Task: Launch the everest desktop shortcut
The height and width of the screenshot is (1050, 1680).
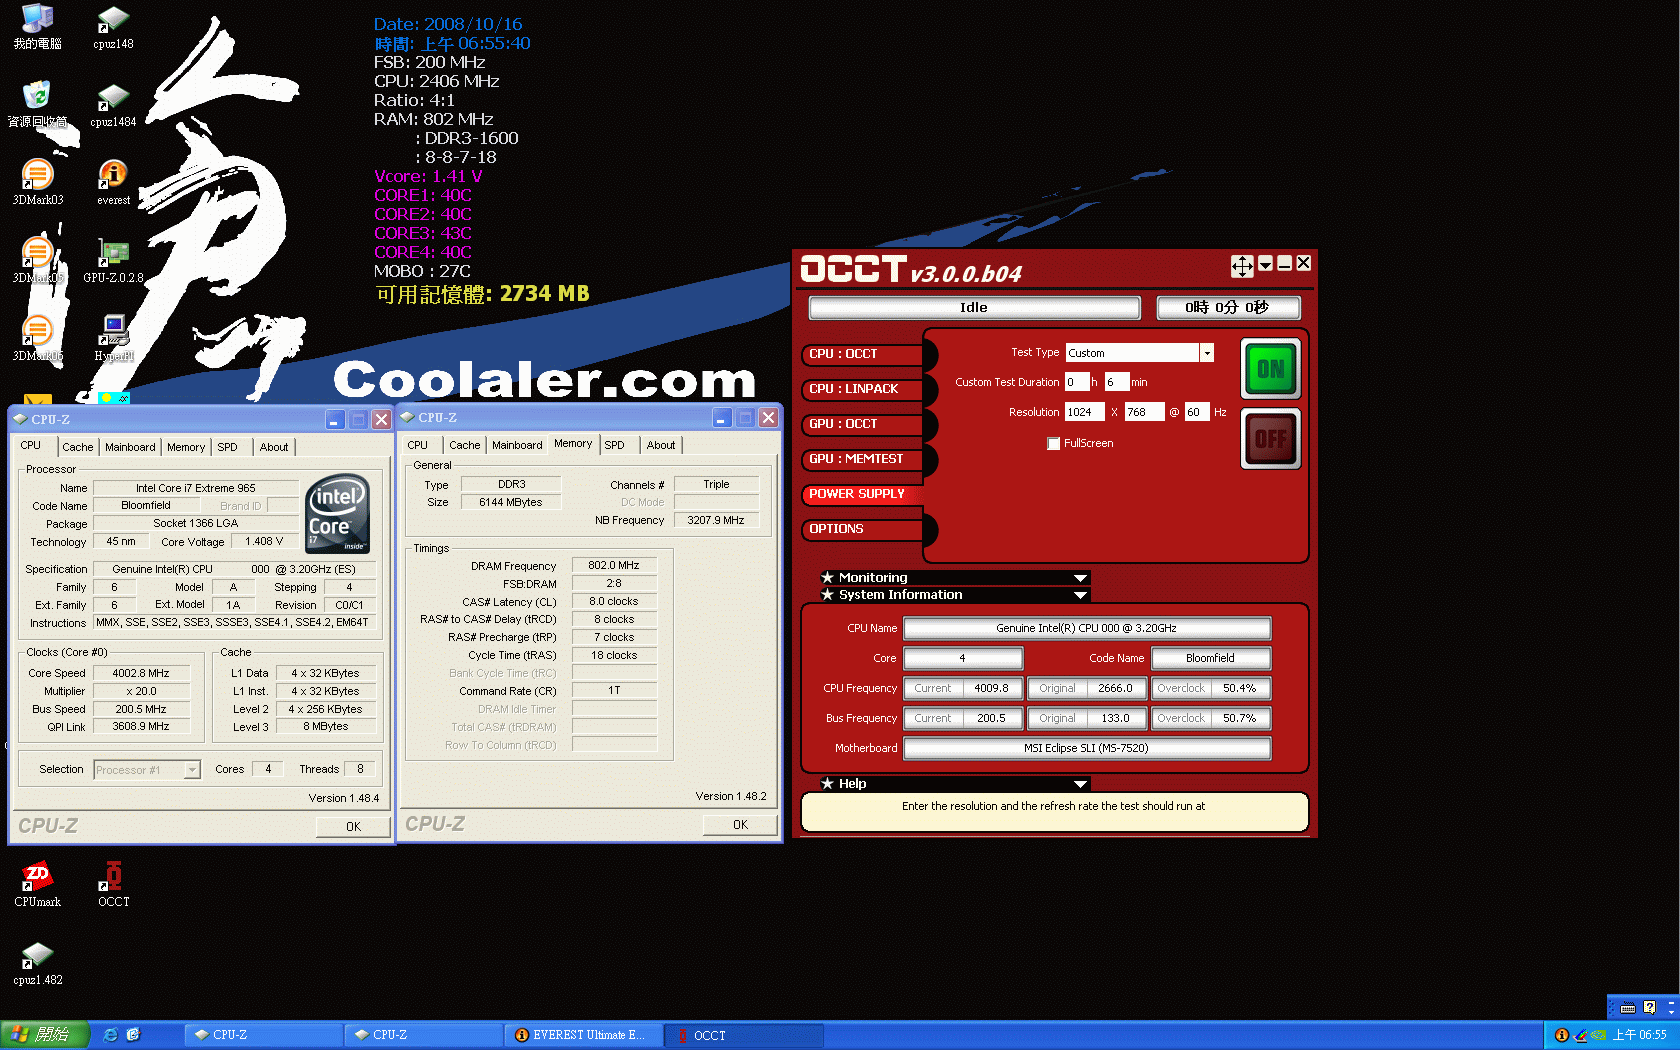Action: (113, 183)
